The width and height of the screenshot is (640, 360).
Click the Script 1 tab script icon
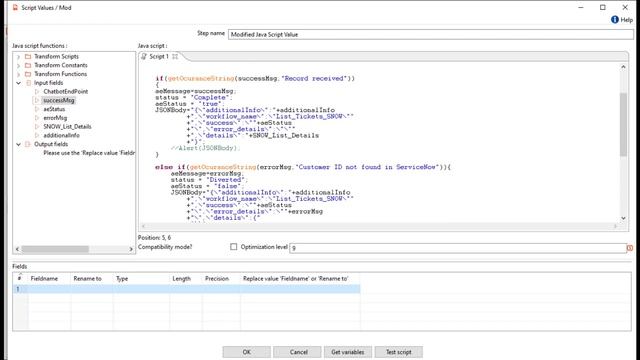(144, 56)
